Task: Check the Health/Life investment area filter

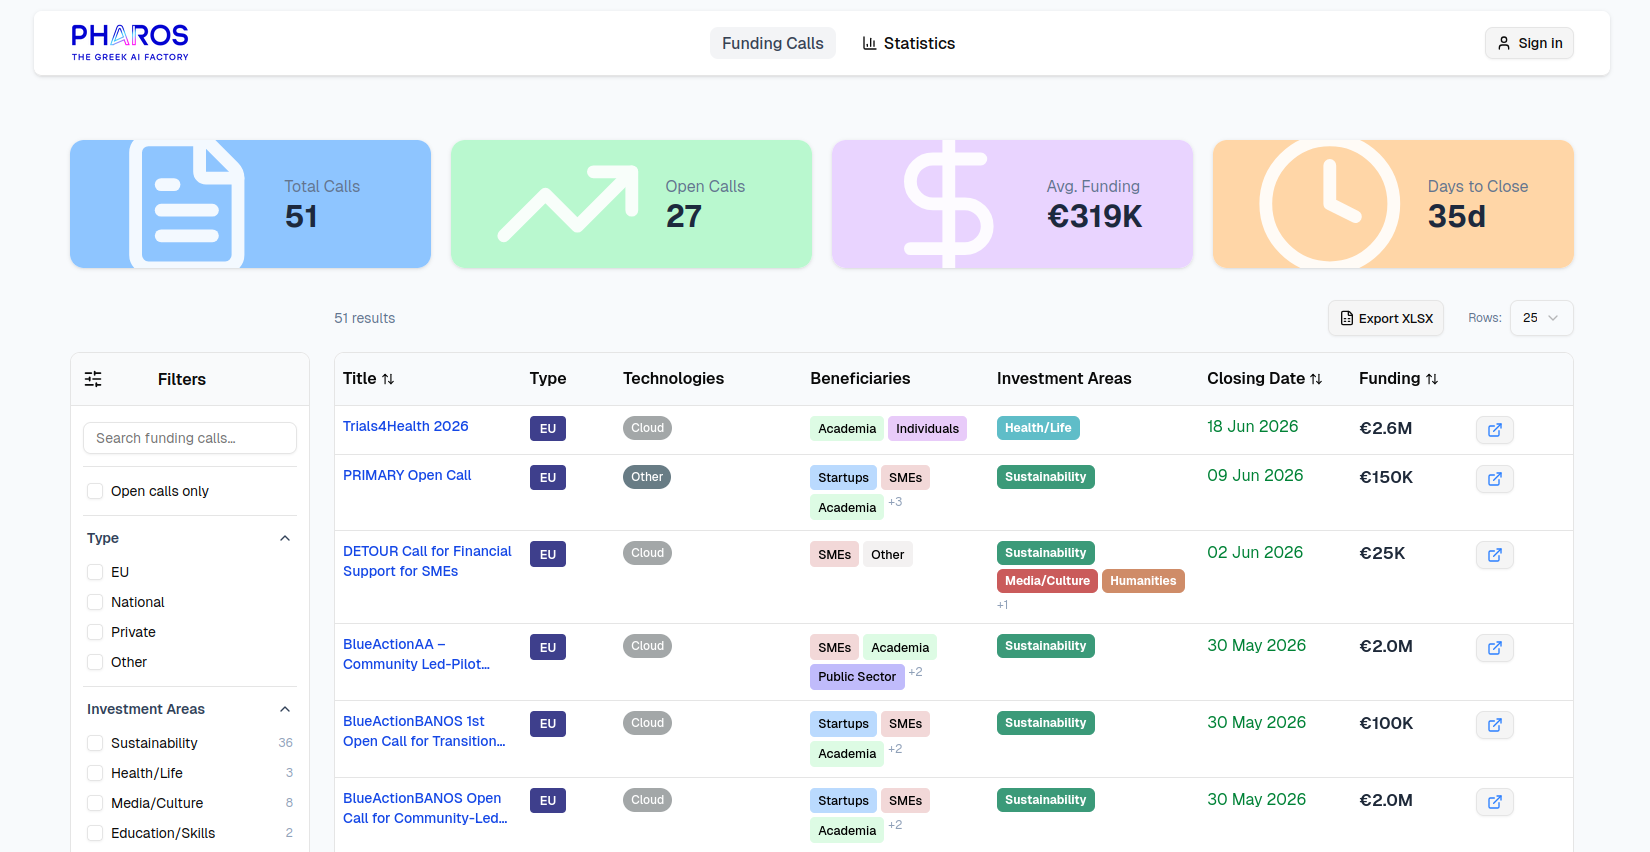Action: coord(95,773)
